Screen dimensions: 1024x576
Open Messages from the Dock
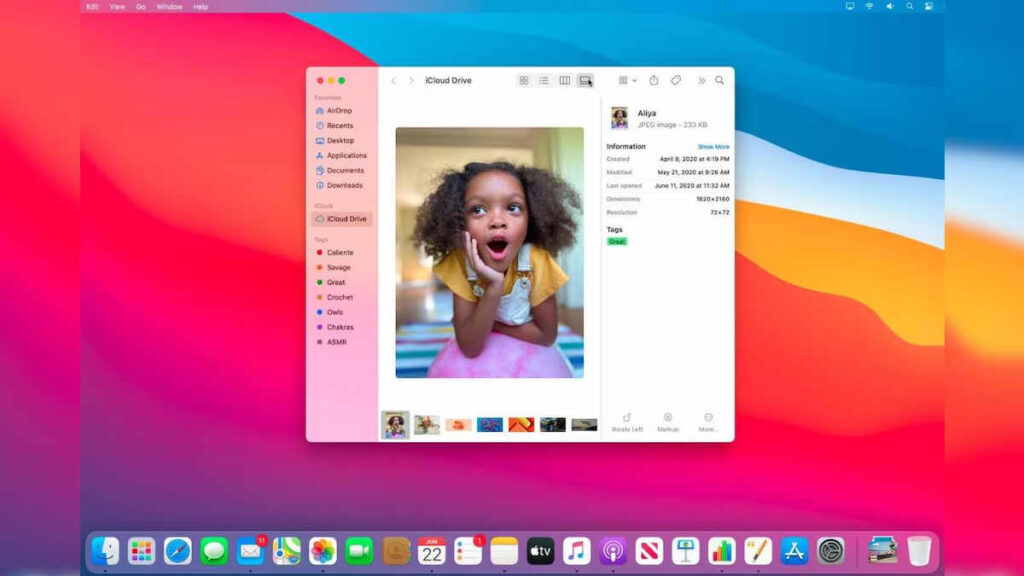pos(214,551)
